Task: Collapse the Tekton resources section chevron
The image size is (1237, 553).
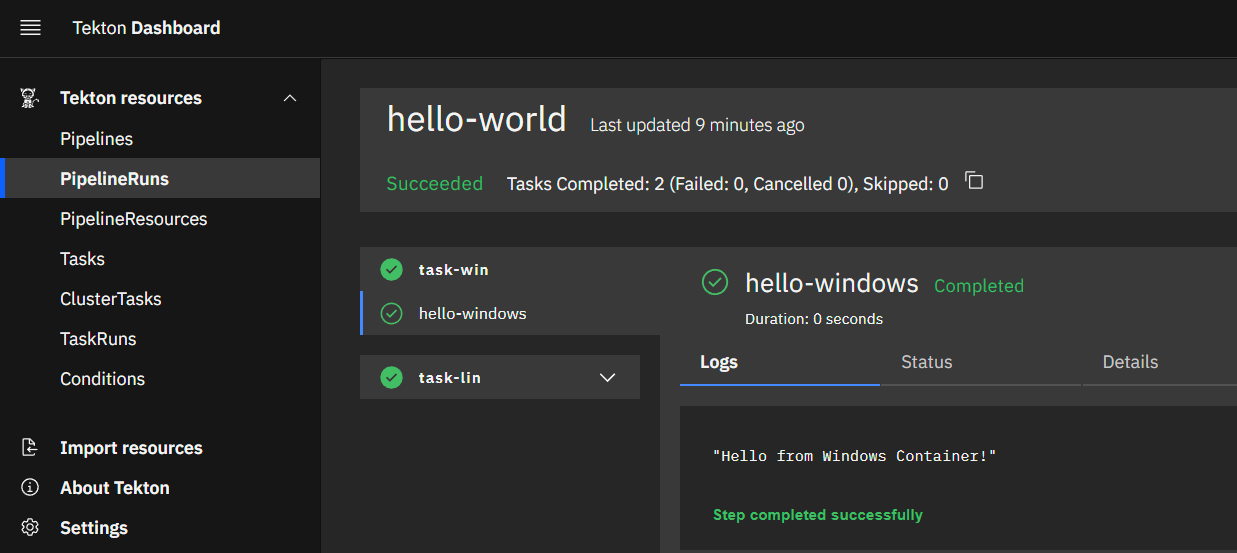Action: pos(290,98)
